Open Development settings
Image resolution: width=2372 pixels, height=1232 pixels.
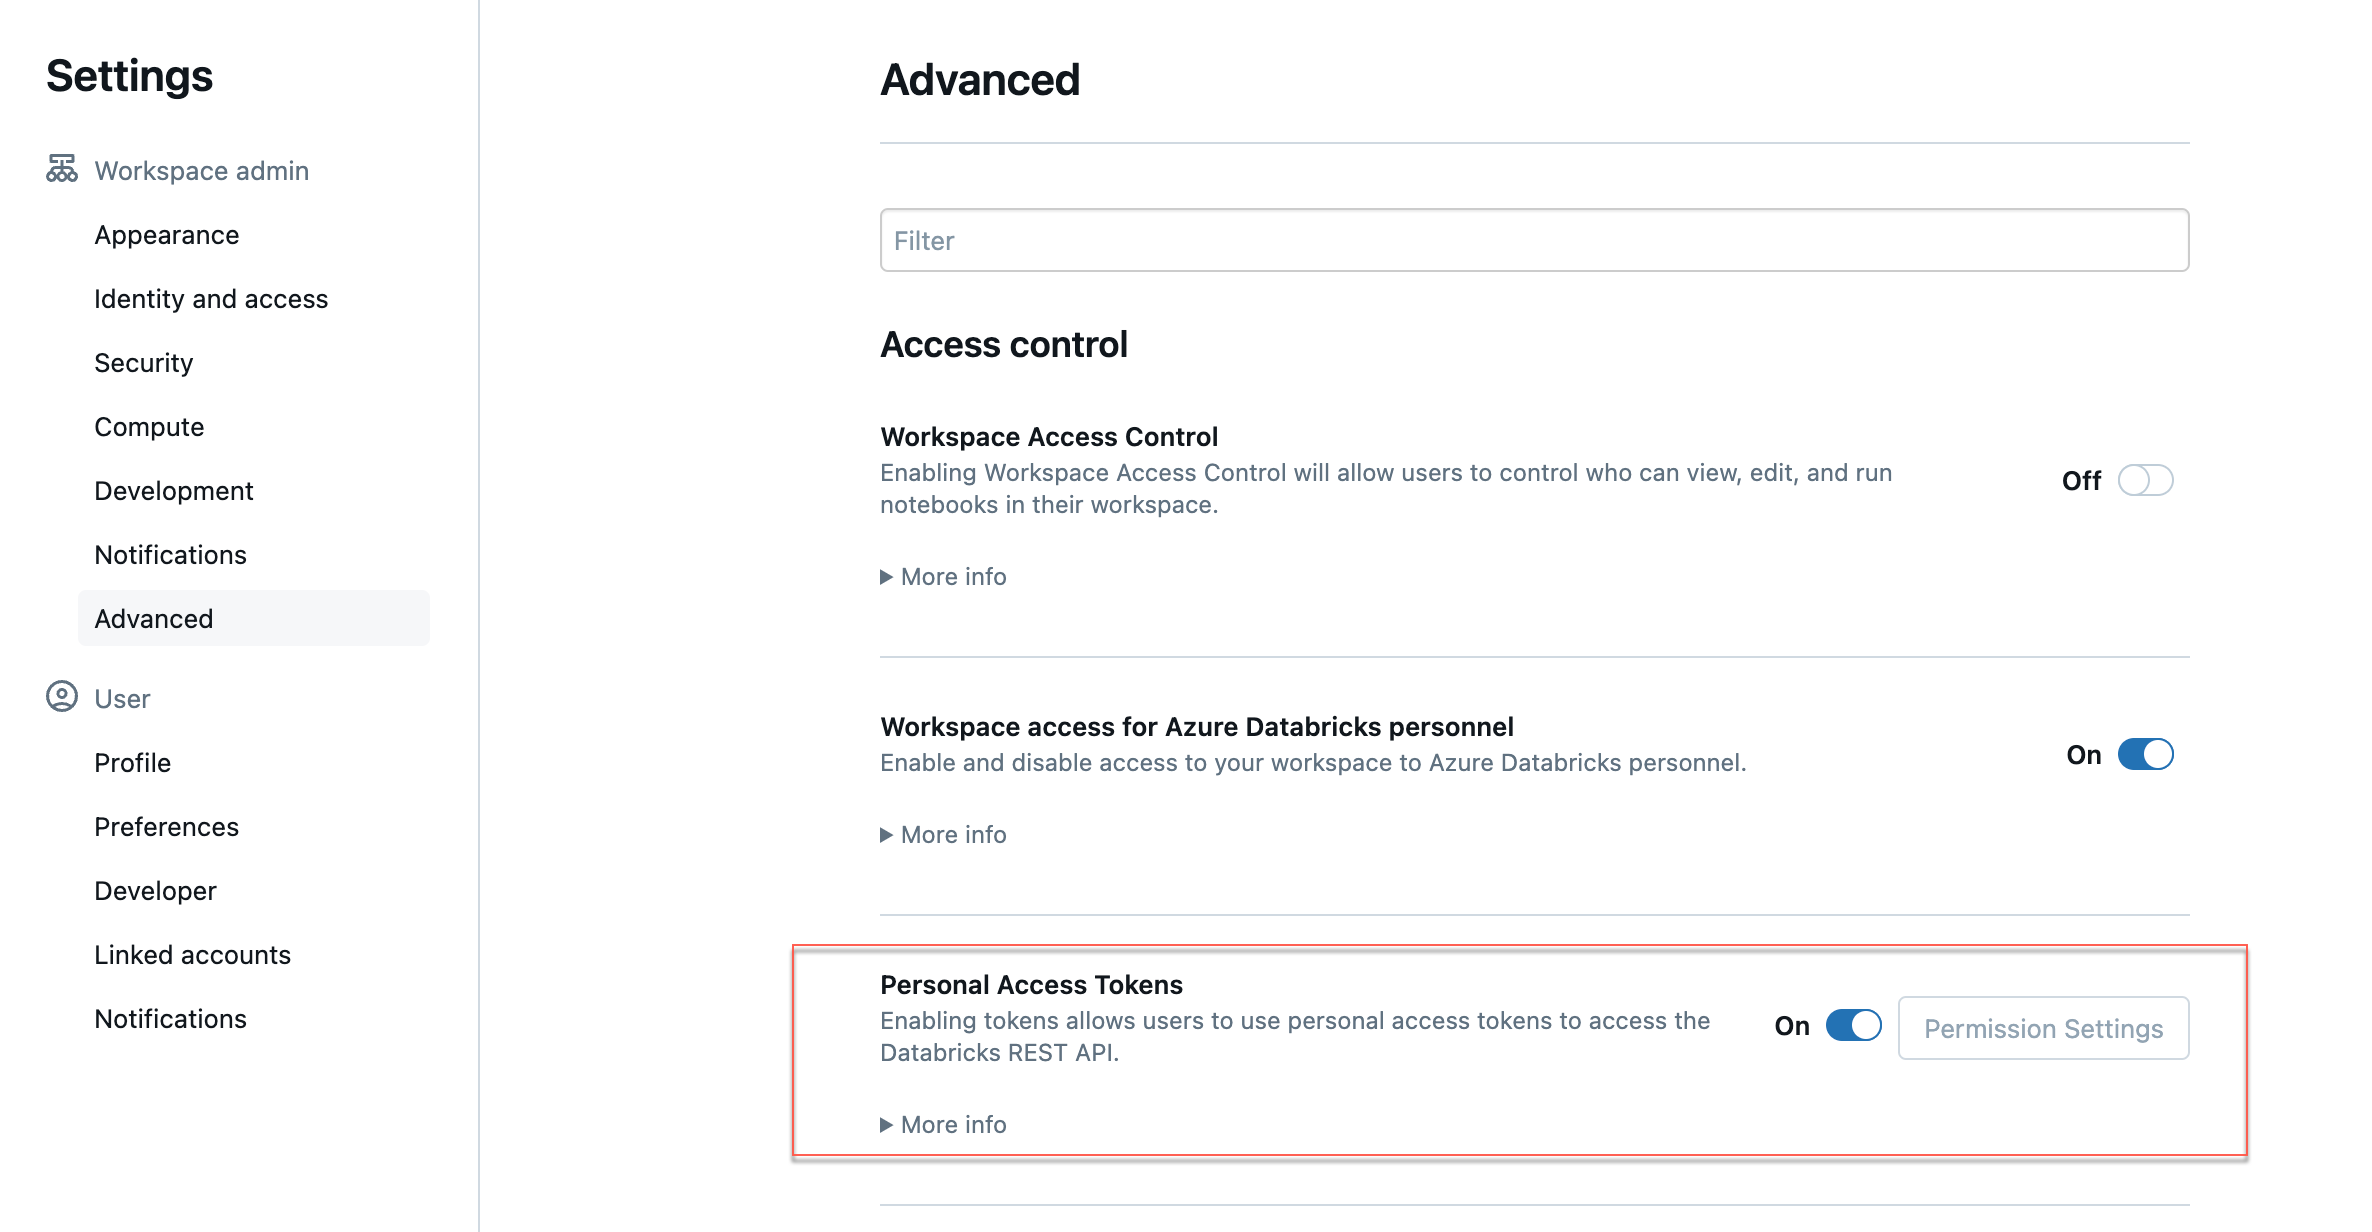pyautogui.click(x=174, y=491)
